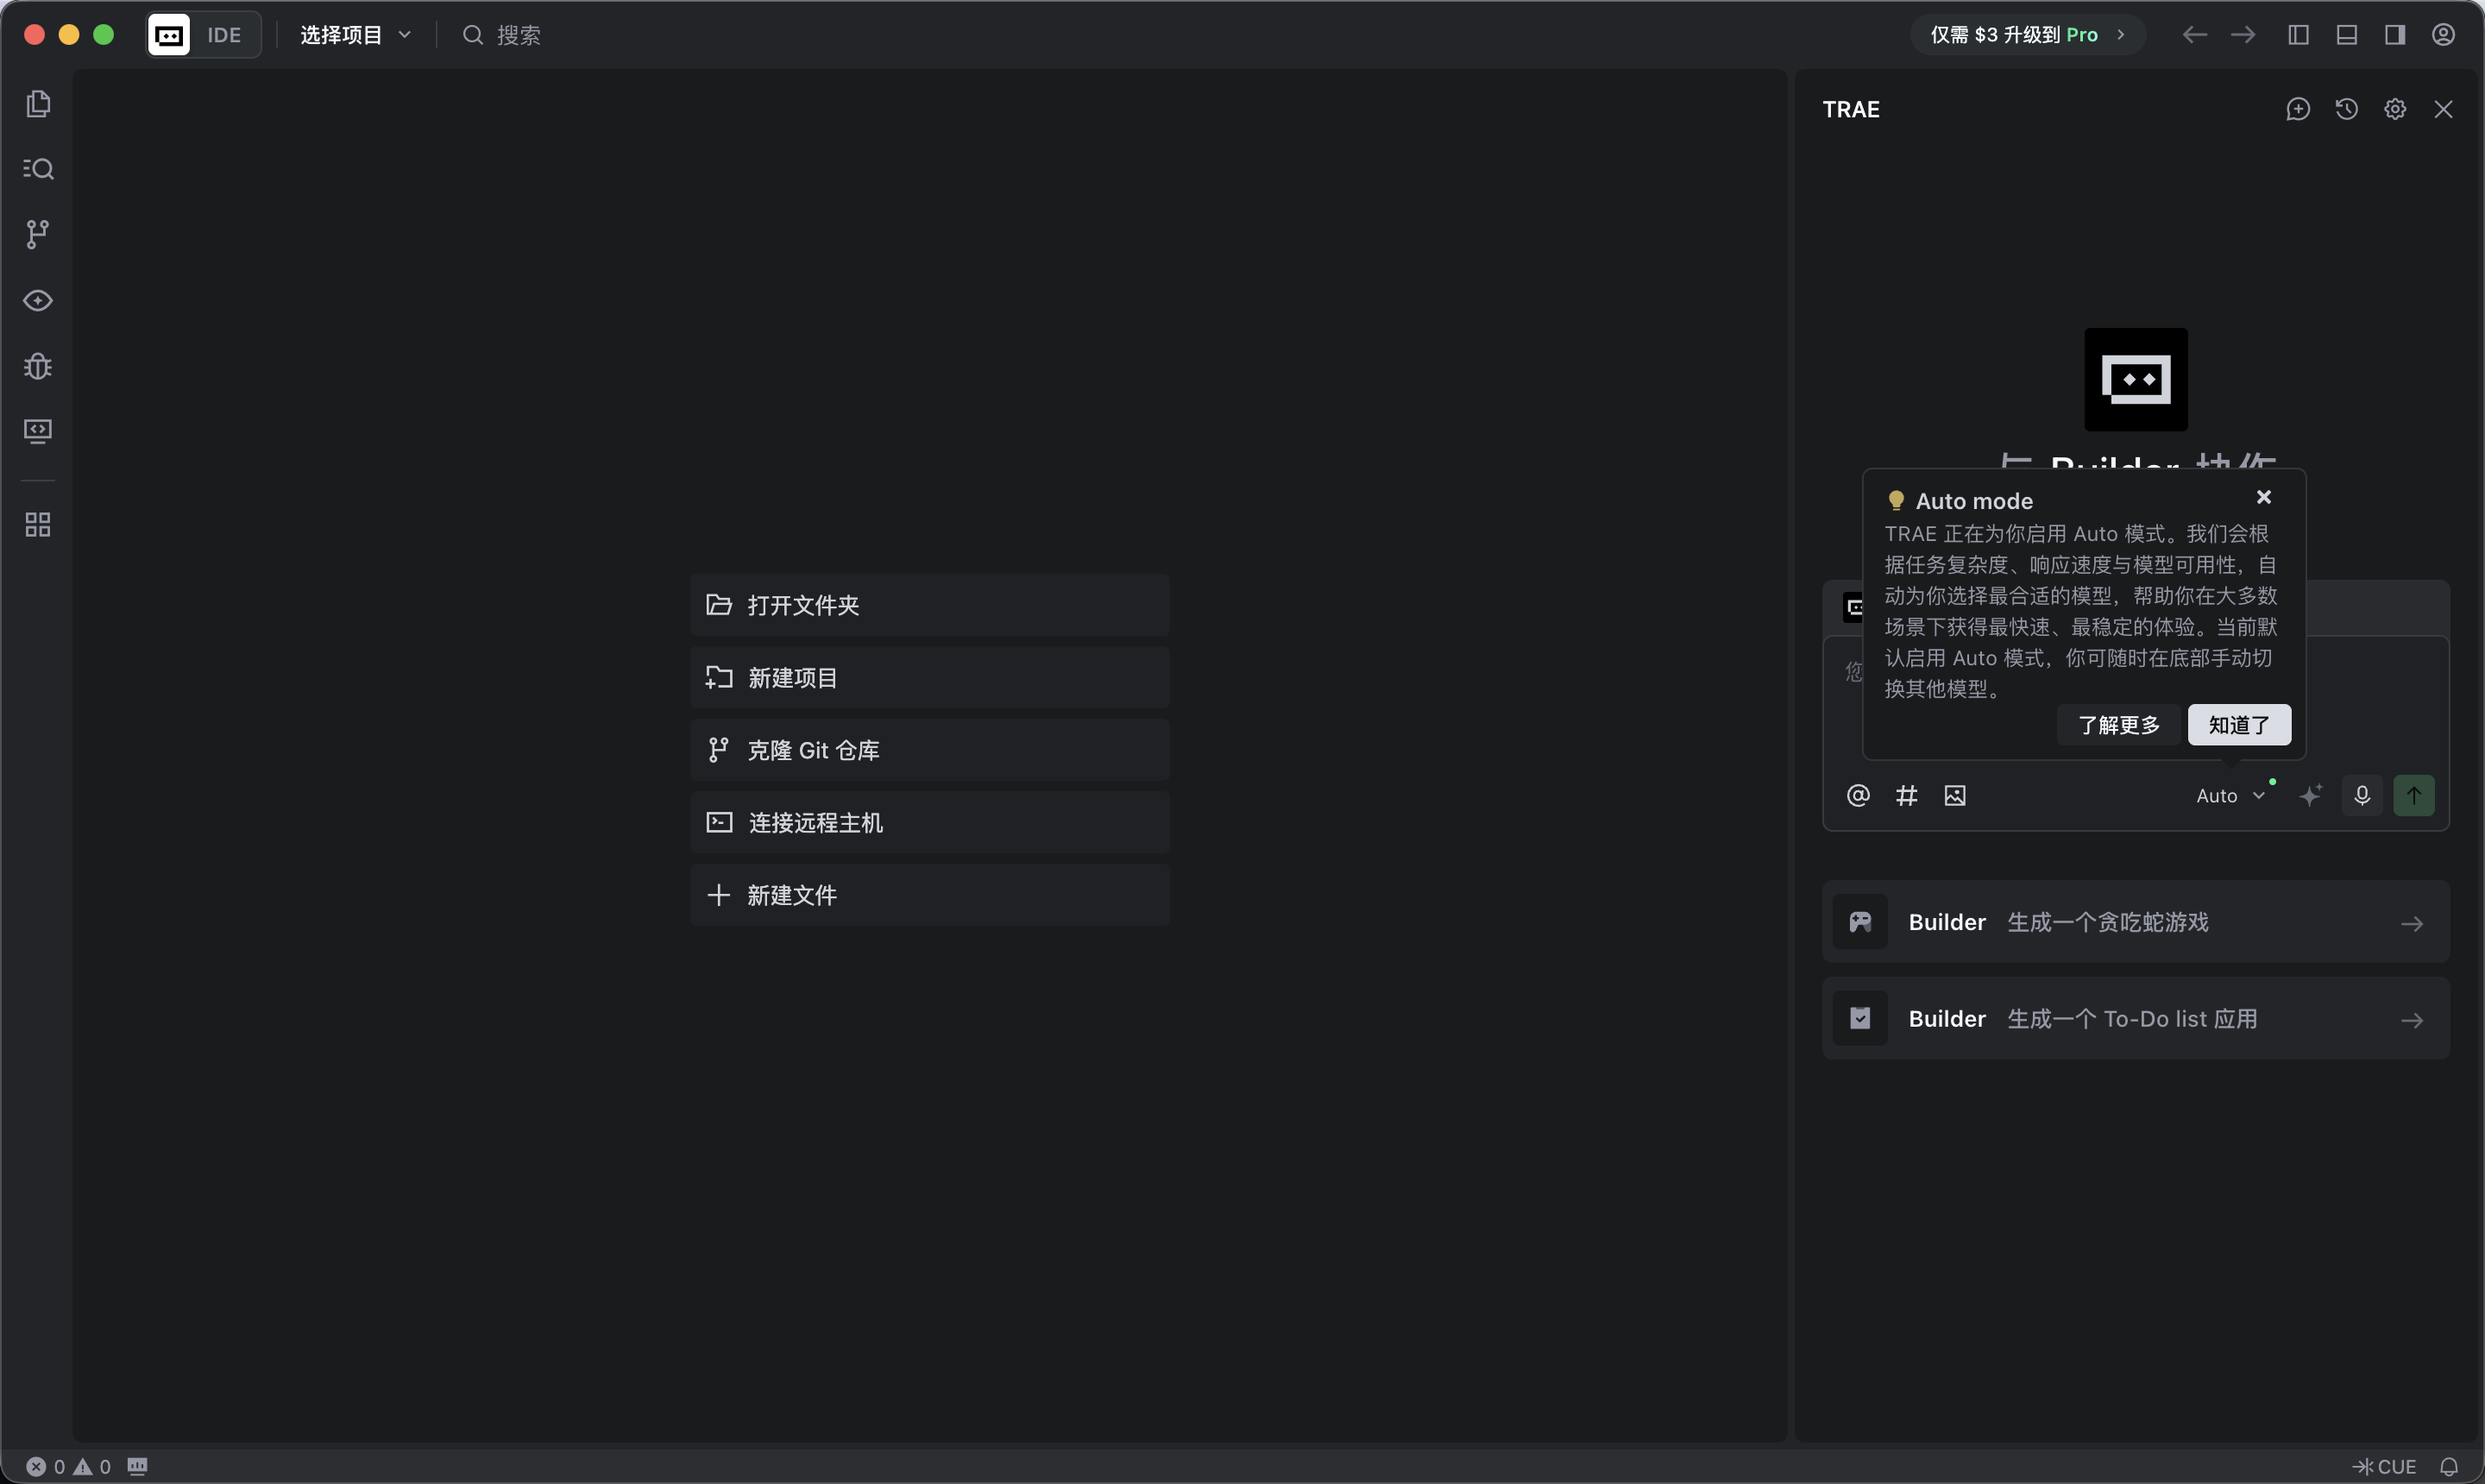Click the 知道了 button

2239,725
